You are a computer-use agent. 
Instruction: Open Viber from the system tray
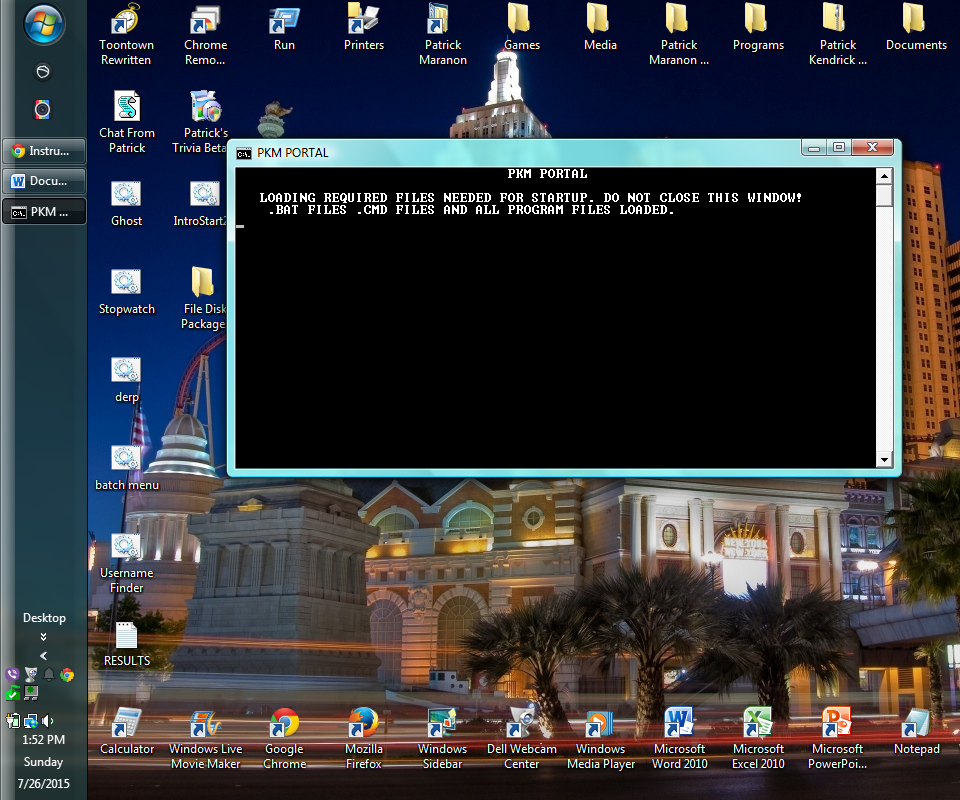[11, 673]
